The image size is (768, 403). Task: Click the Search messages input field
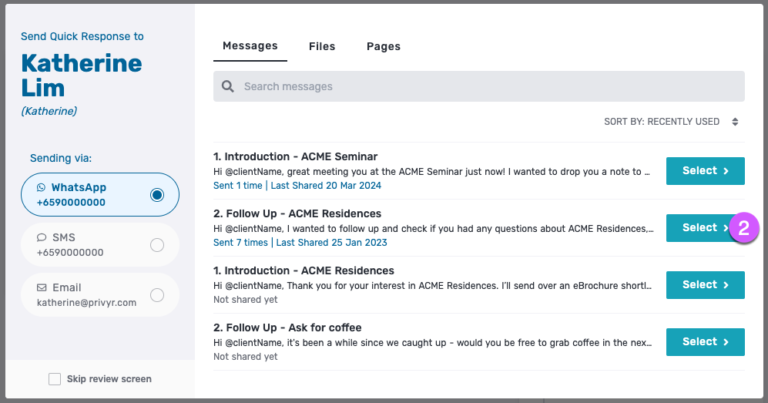pyautogui.click(x=479, y=87)
